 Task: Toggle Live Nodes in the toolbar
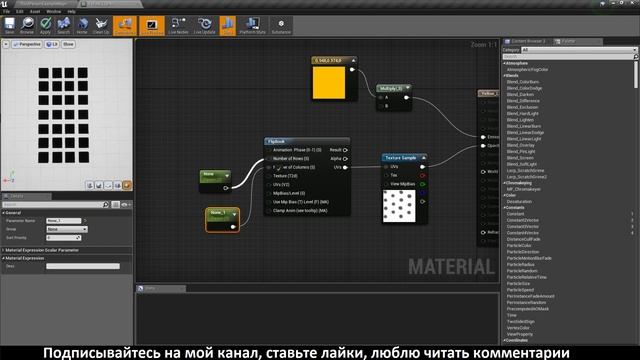178,25
